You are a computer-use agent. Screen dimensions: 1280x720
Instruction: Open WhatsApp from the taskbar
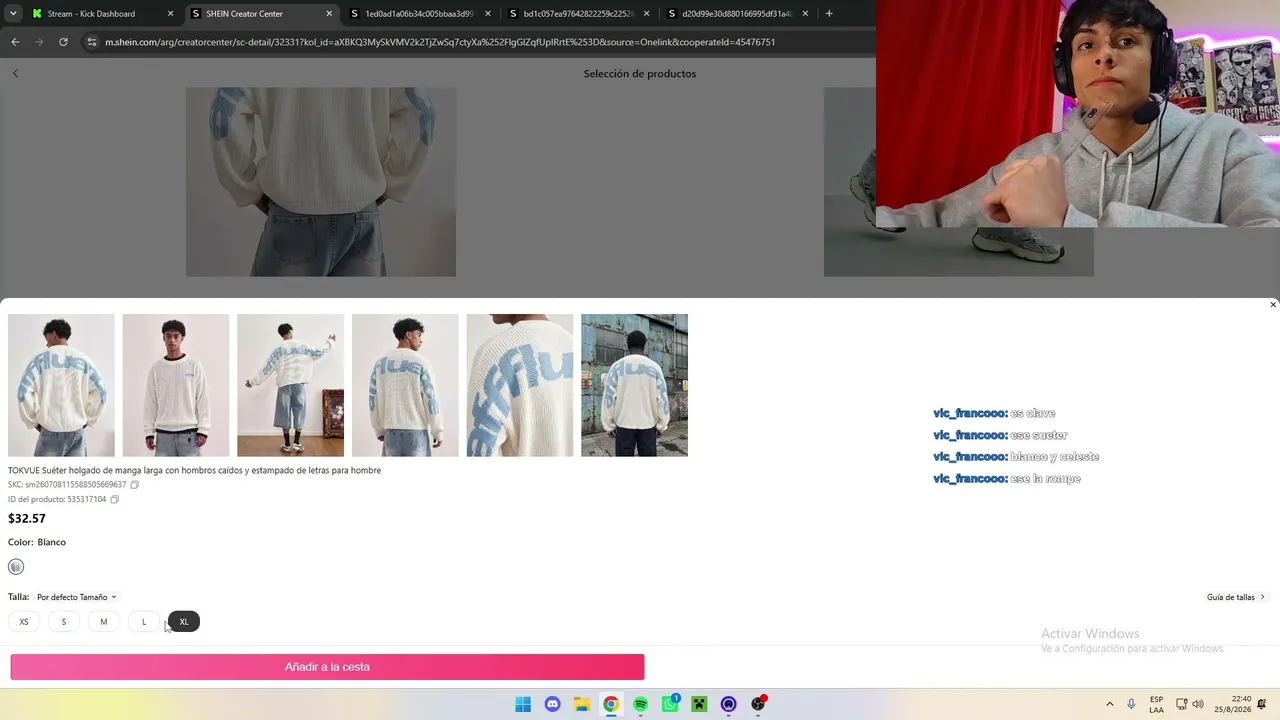click(x=670, y=704)
